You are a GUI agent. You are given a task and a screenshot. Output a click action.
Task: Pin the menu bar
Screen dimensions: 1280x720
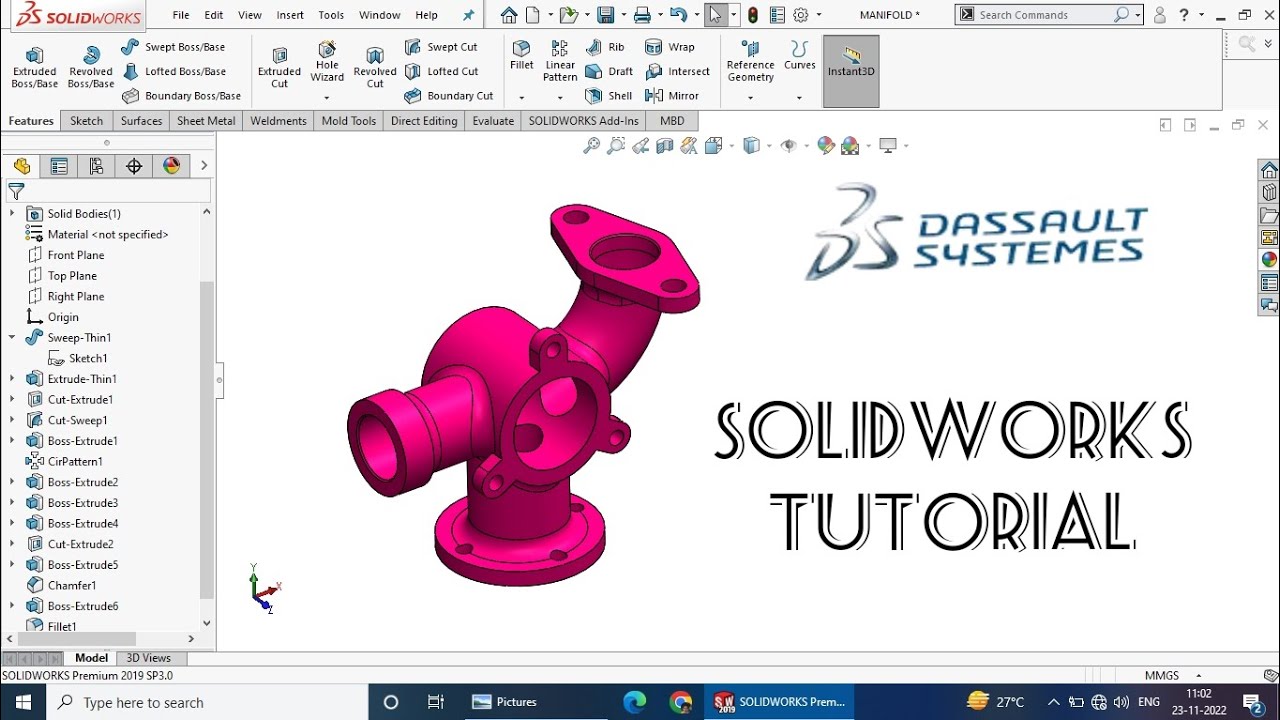click(468, 15)
